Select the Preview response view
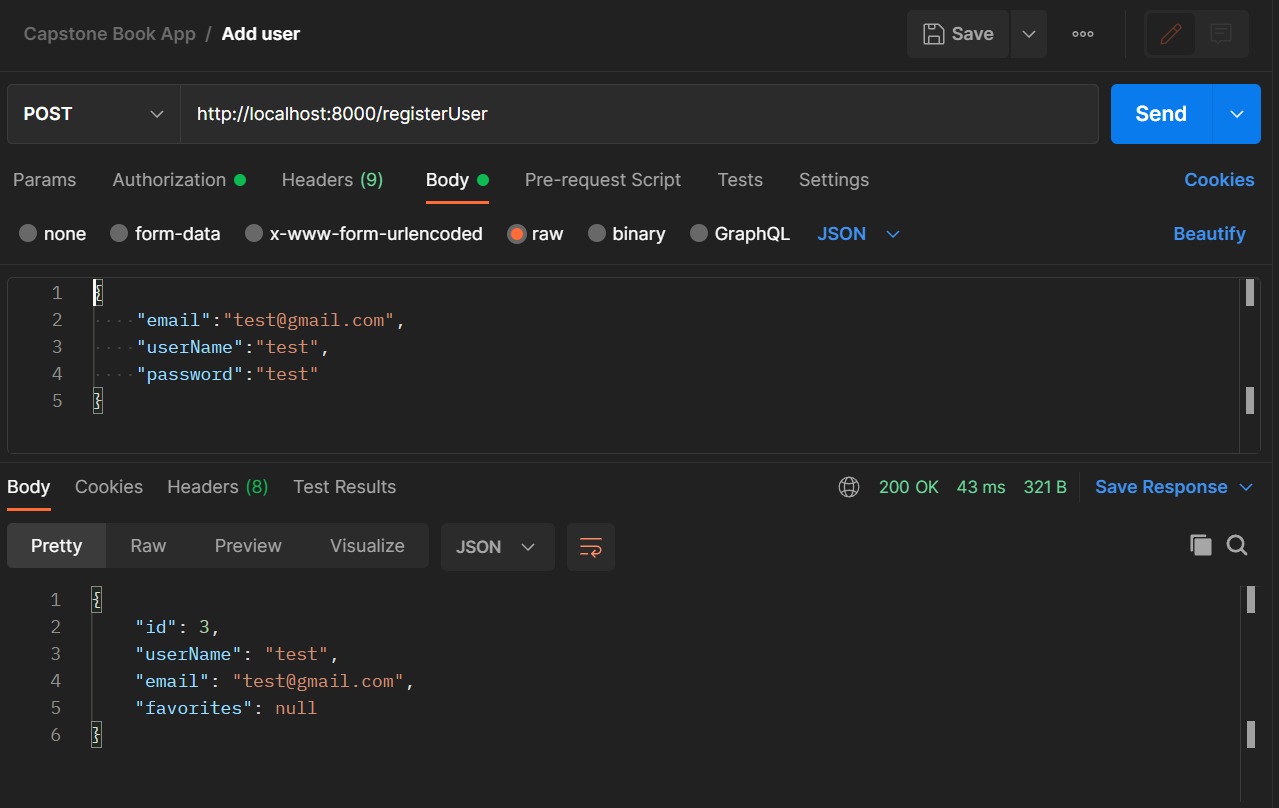The image size is (1279, 808). point(248,546)
